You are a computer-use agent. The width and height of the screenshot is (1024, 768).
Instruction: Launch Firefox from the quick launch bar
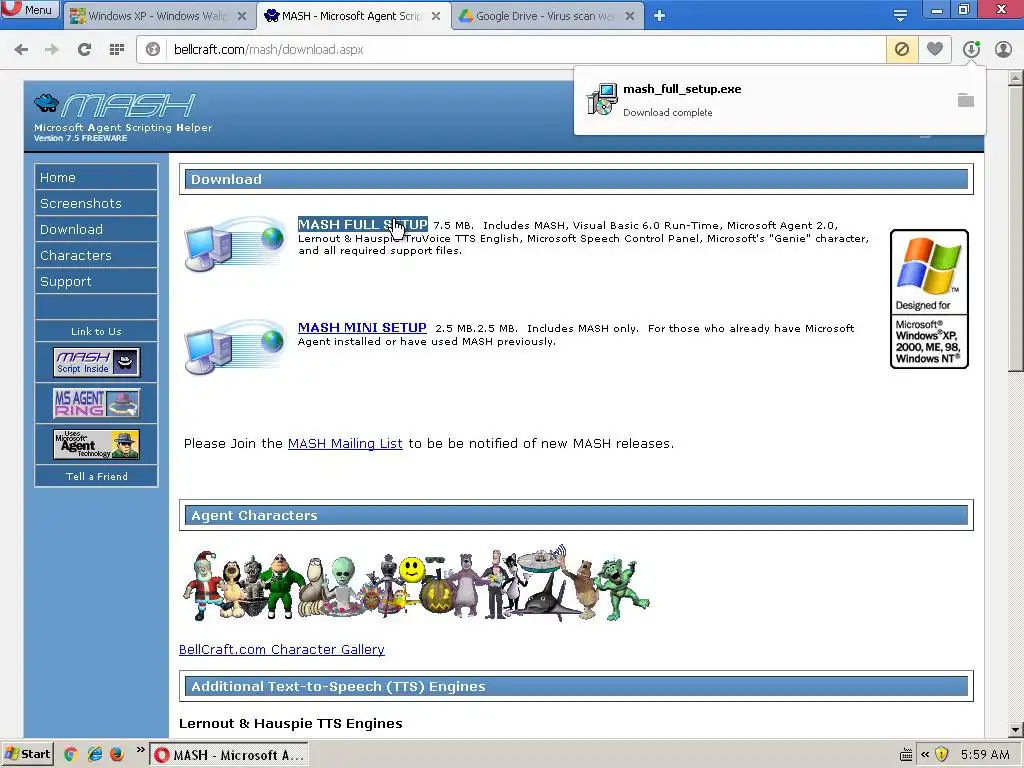pos(117,754)
